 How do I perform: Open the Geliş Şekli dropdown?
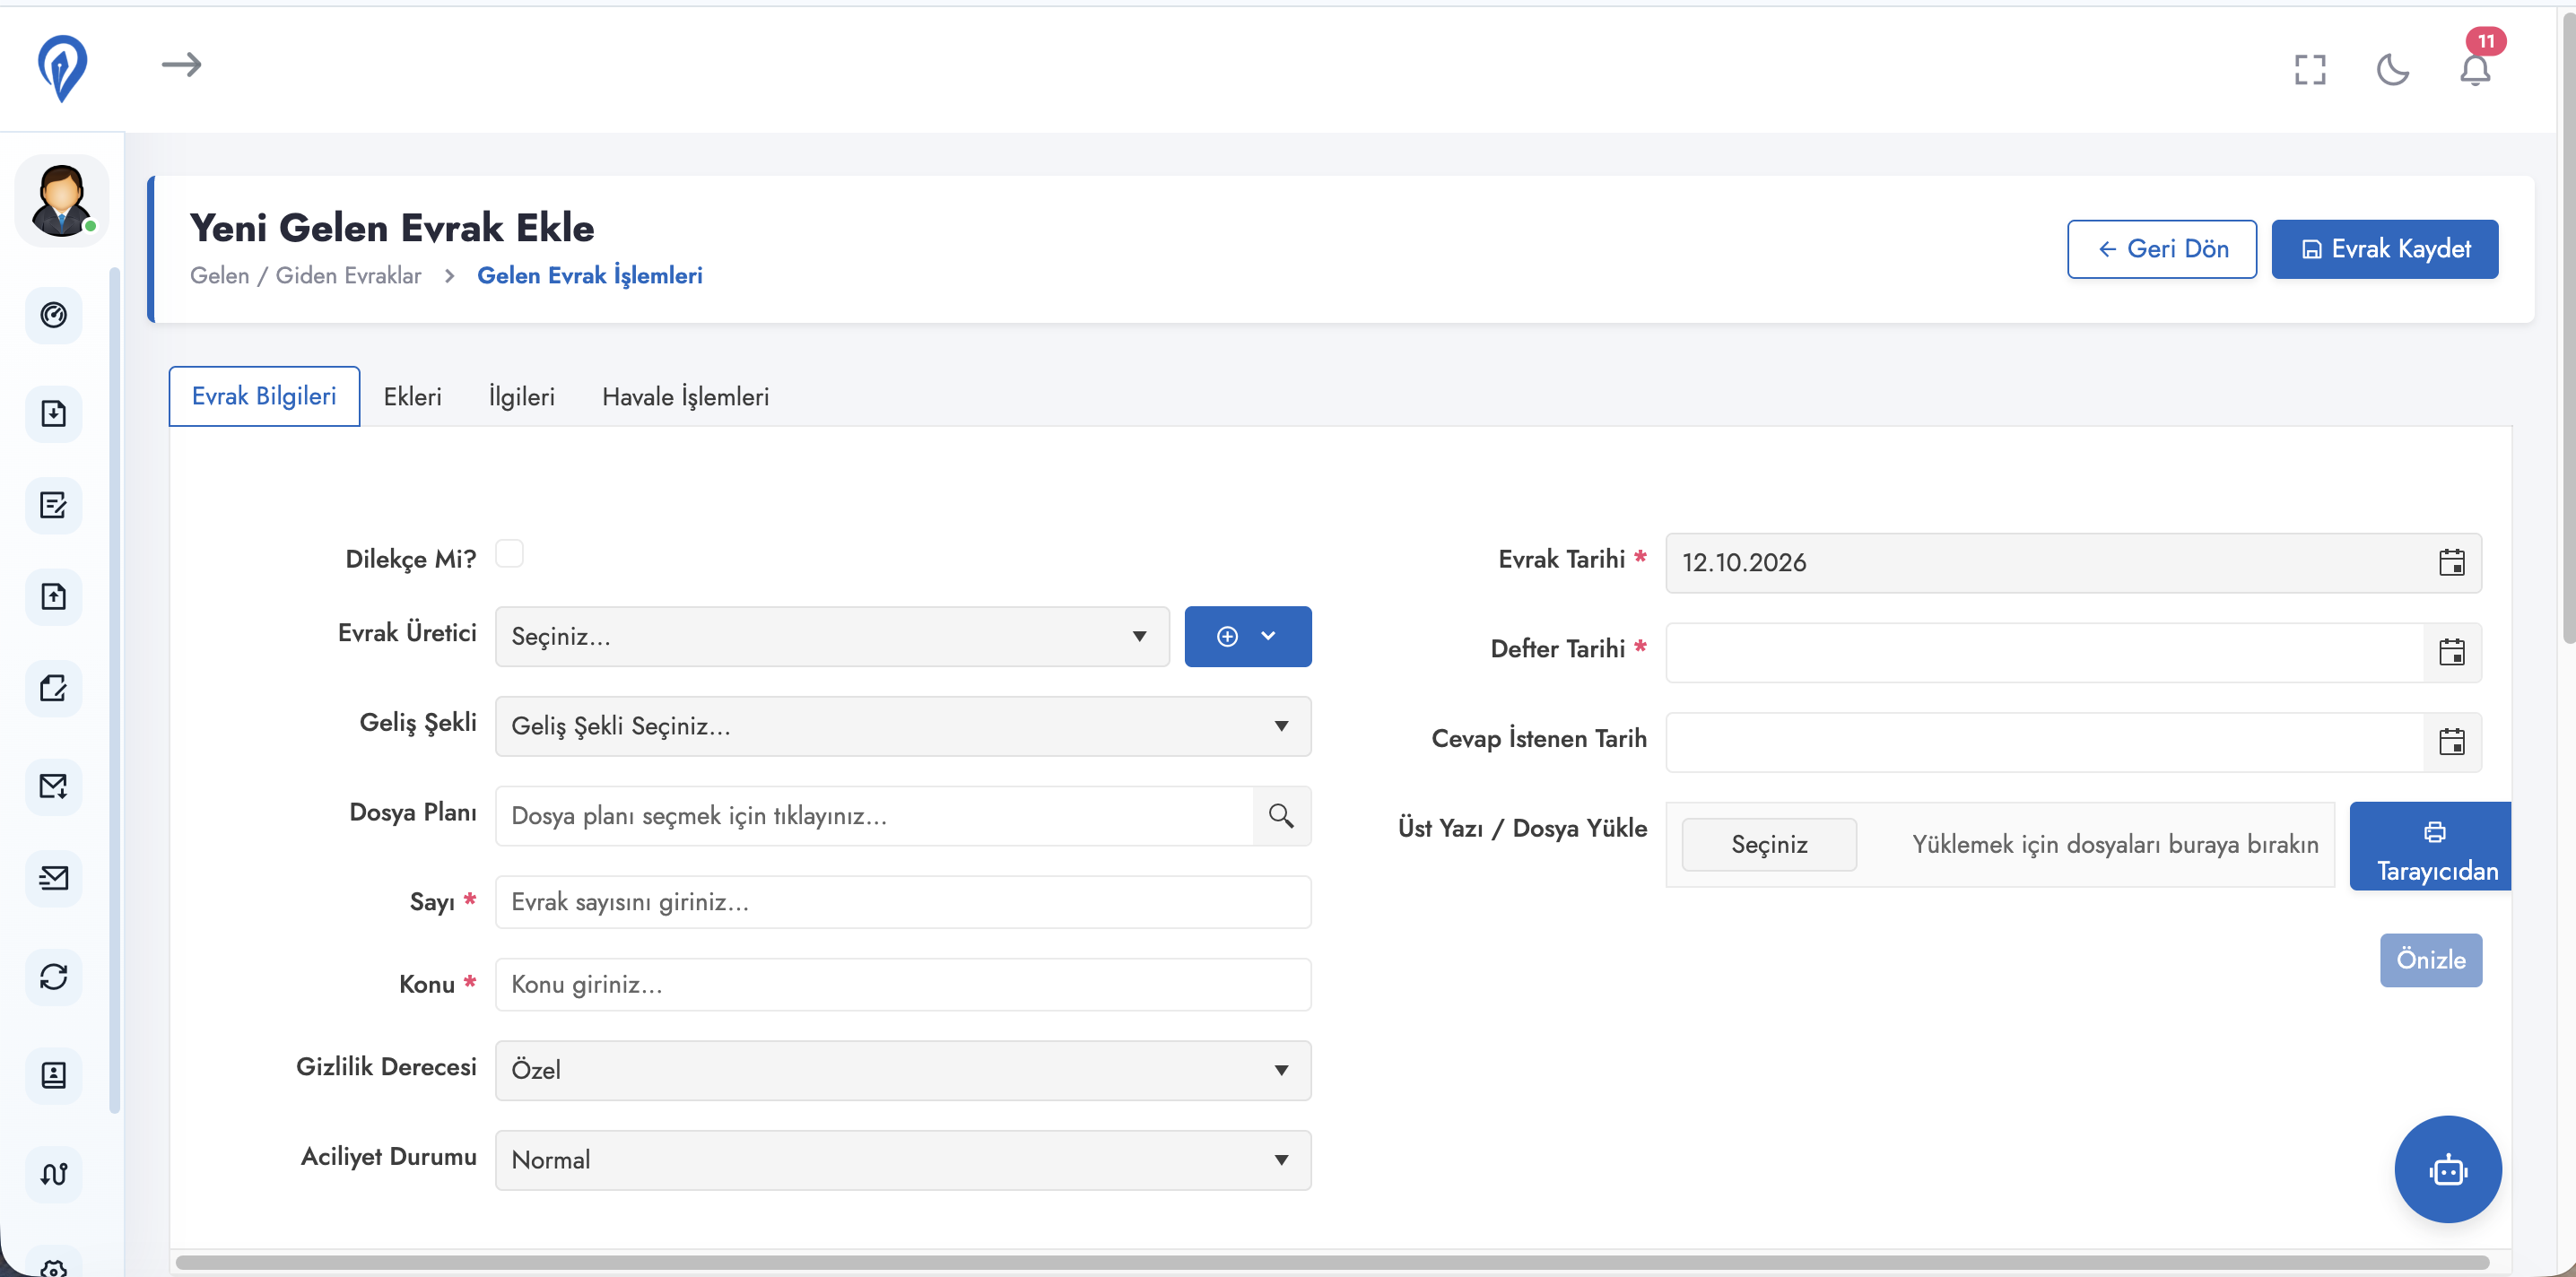coord(903,726)
